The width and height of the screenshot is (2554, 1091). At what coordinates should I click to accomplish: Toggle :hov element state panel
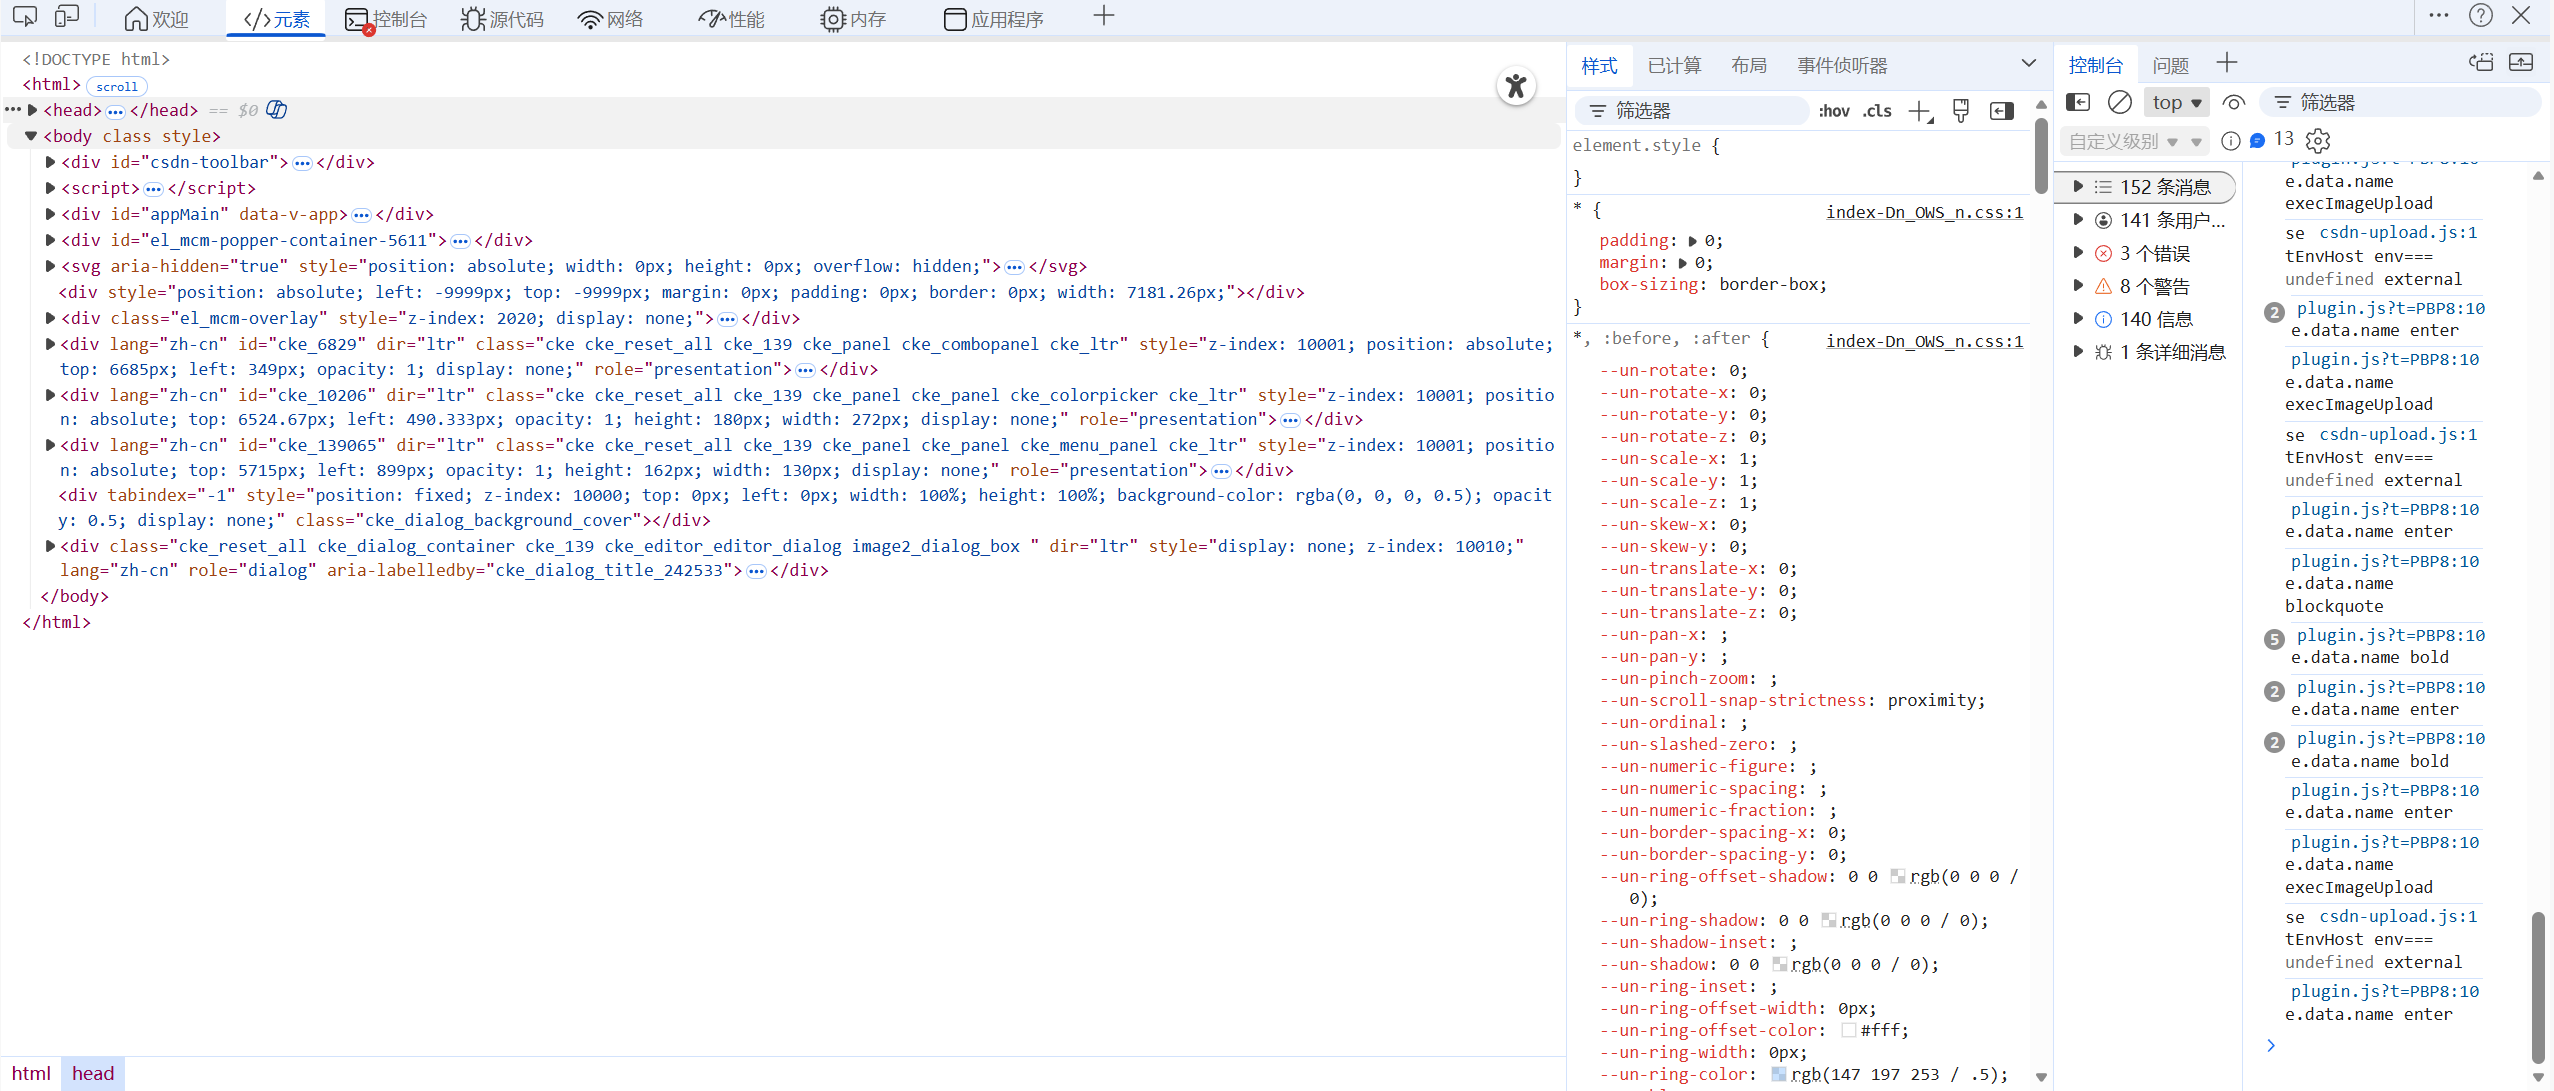click(1833, 111)
